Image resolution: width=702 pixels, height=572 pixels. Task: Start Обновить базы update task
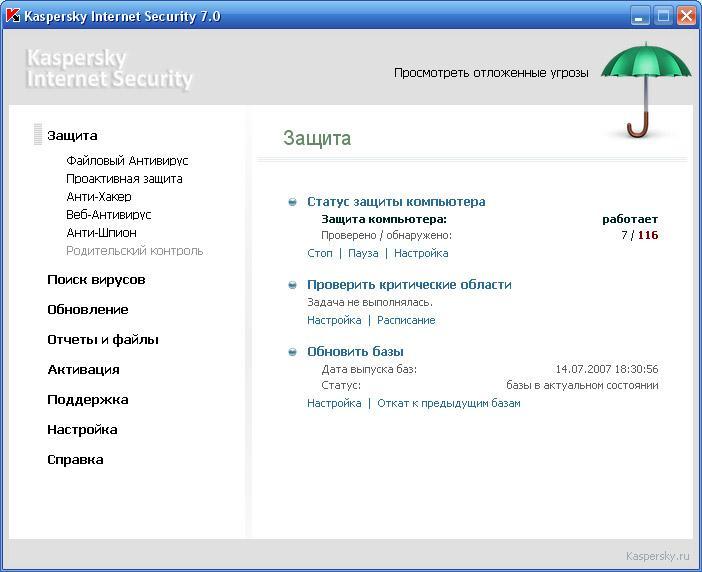[x=355, y=352]
